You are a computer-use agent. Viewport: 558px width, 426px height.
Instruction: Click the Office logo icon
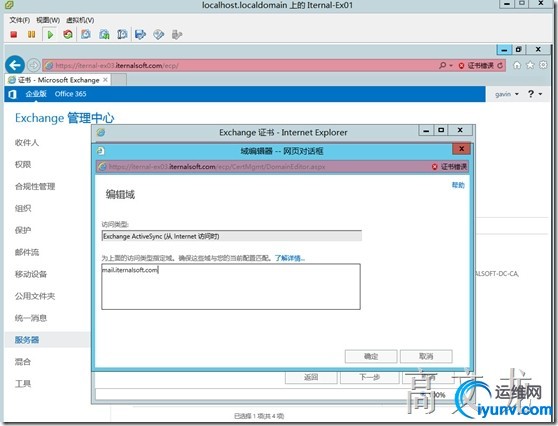12,94
